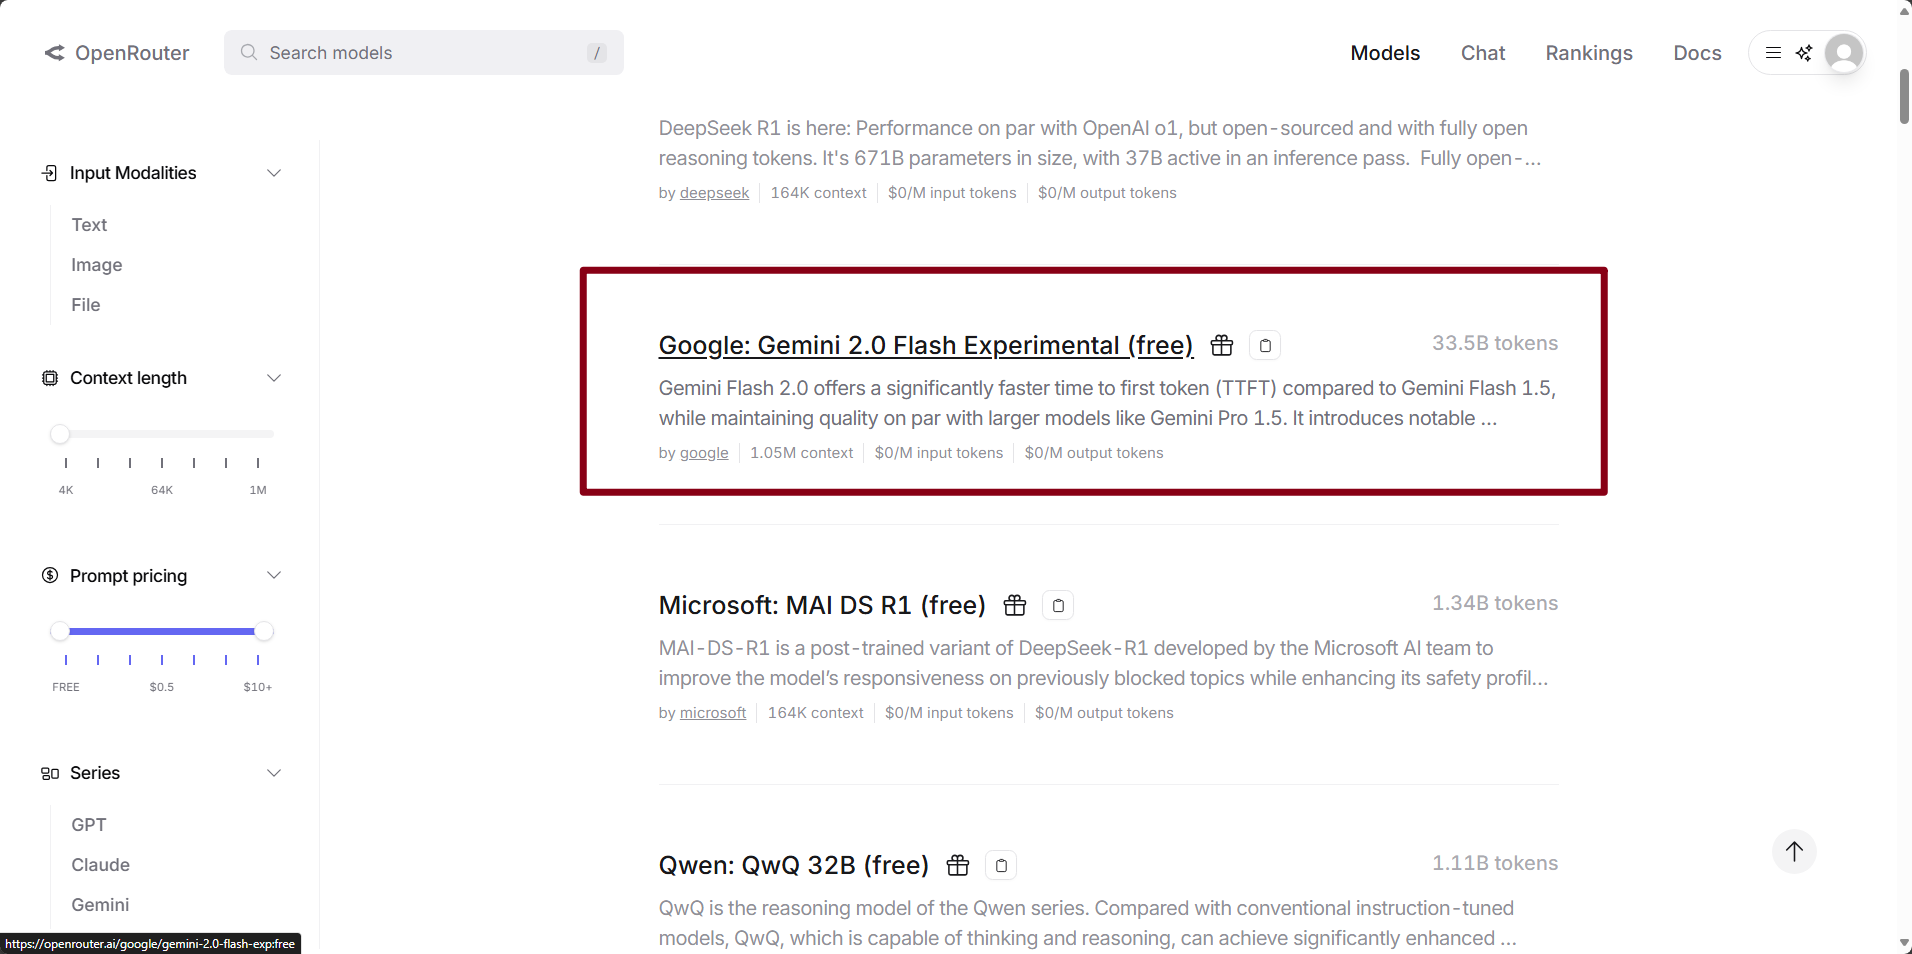Open the microsoft provider link
Image resolution: width=1912 pixels, height=954 pixels.
click(x=713, y=713)
